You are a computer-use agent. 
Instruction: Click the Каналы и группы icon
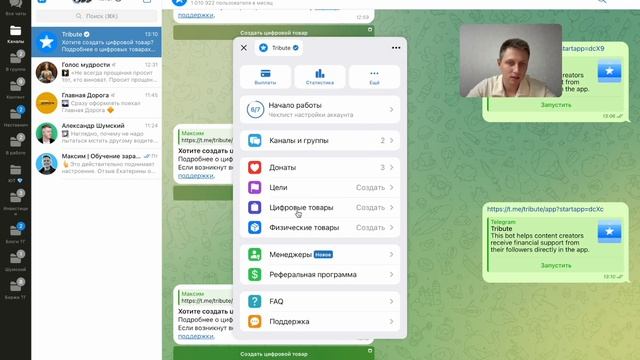click(x=255, y=140)
